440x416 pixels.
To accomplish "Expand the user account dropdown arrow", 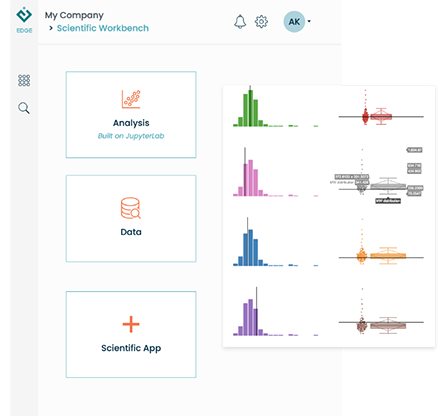I will pyautogui.click(x=309, y=21).
